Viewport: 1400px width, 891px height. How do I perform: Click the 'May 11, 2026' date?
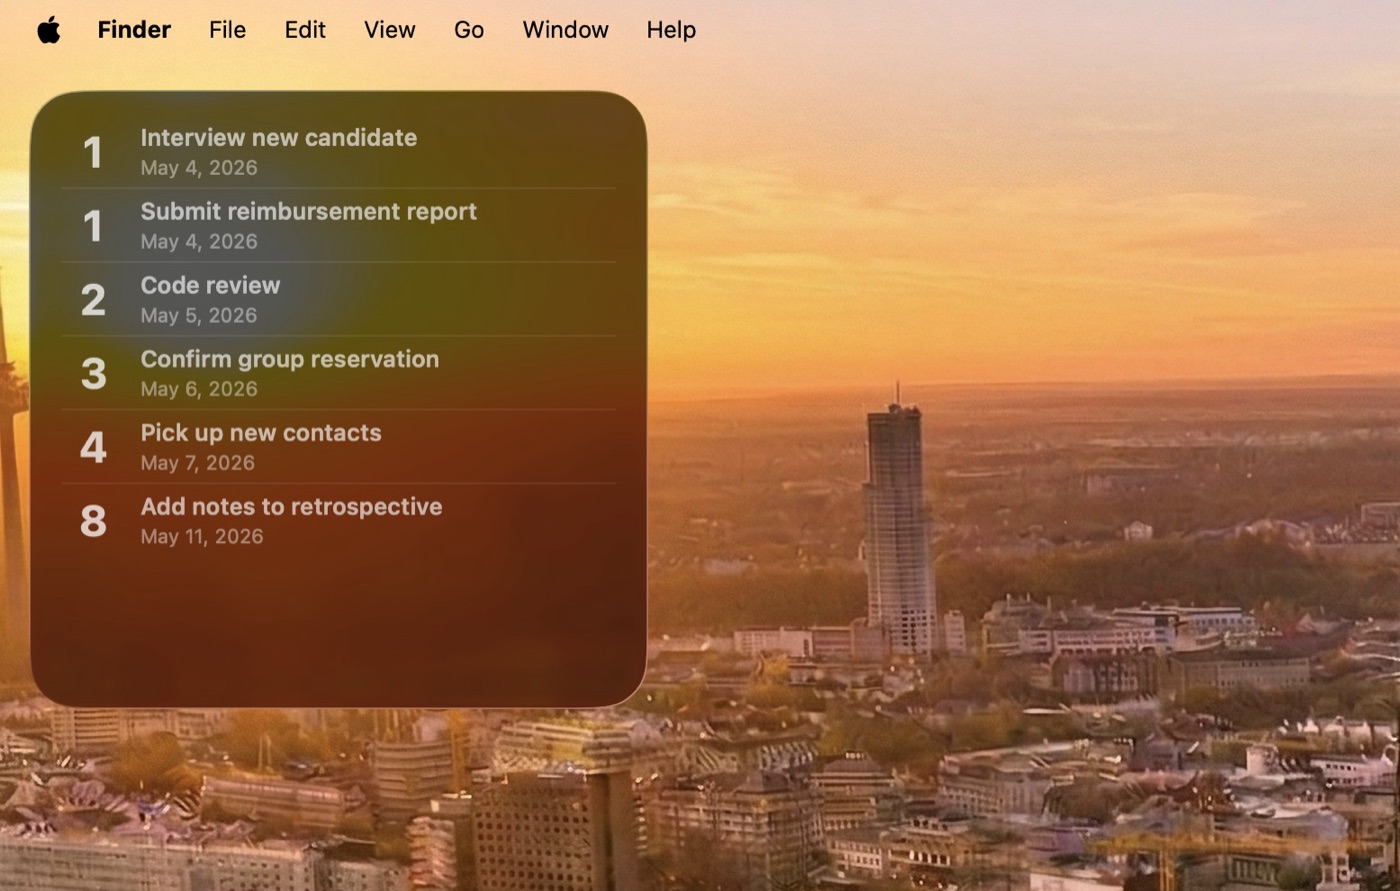(x=202, y=537)
